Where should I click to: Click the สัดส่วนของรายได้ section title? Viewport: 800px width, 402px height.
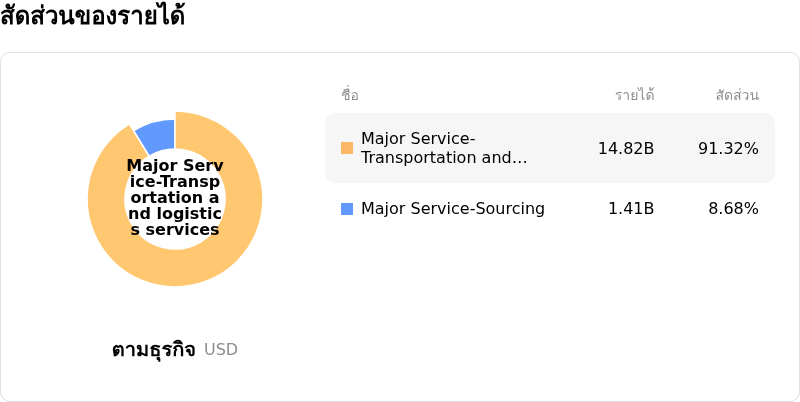[92, 16]
